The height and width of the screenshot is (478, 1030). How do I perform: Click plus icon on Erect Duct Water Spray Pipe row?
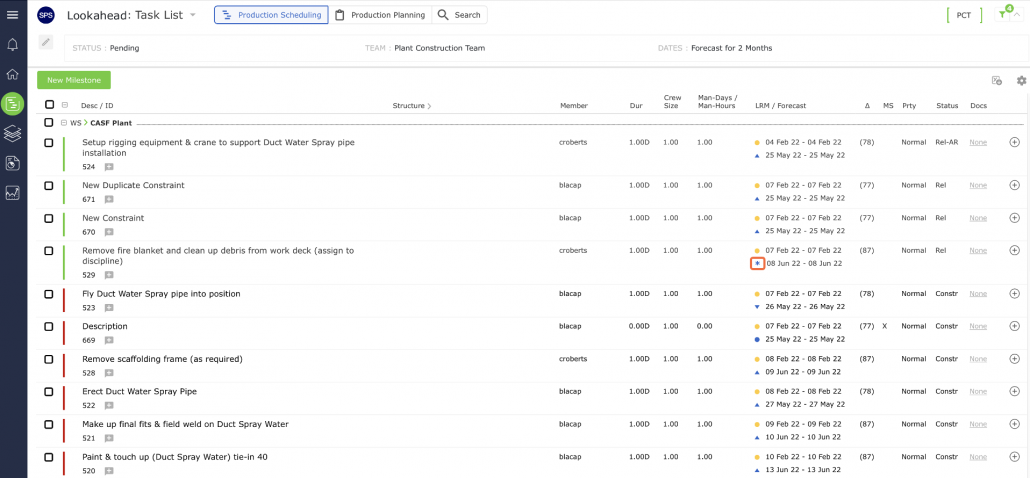(1014, 391)
